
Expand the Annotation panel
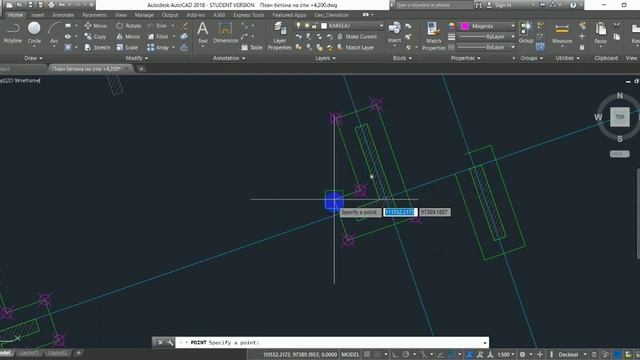click(x=229, y=58)
